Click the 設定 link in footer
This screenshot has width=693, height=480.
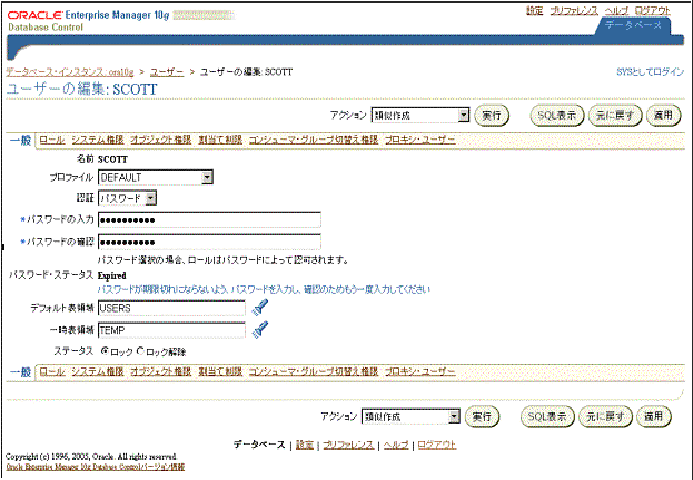tap(305, 445)
